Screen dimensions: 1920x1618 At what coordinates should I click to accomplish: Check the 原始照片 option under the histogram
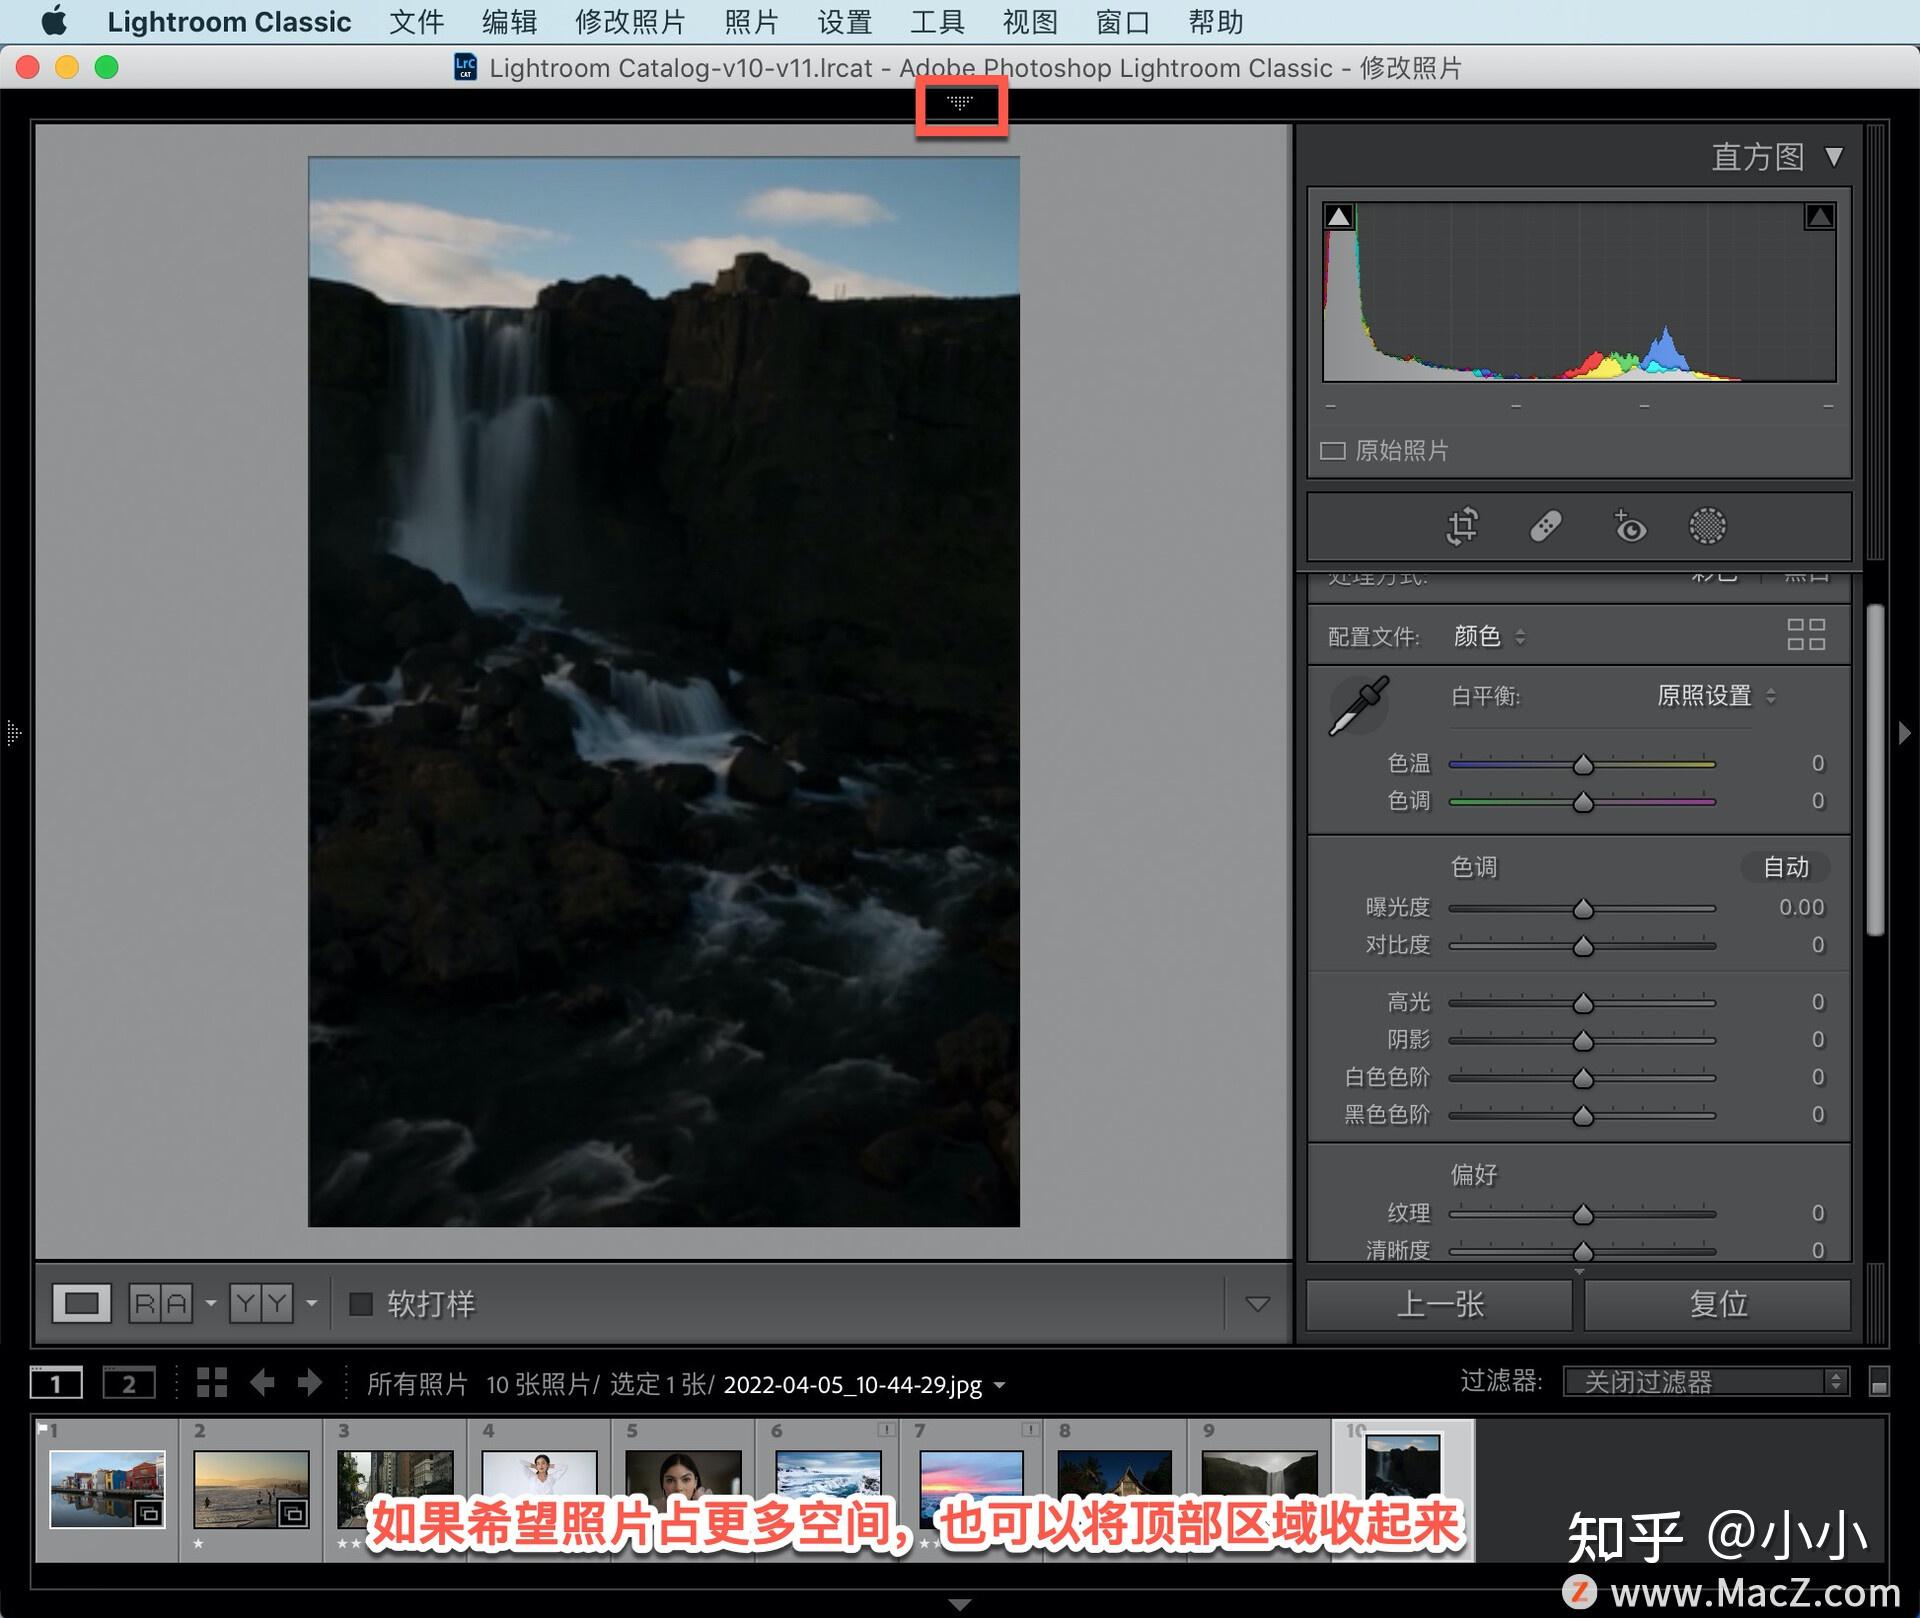point(1334,451)
